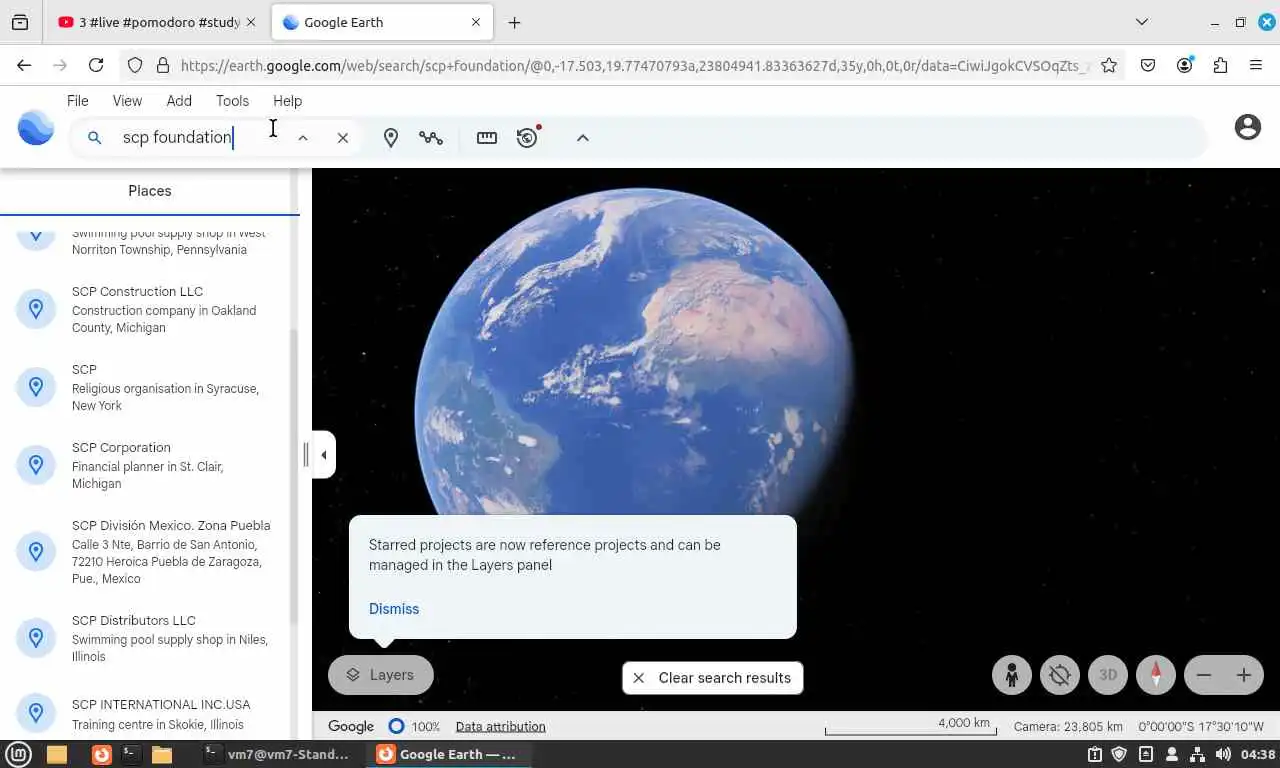1280x768 pixels.
Task: Select SCP Corporation result
Action: pyautogui.click(x=145, y=465)
